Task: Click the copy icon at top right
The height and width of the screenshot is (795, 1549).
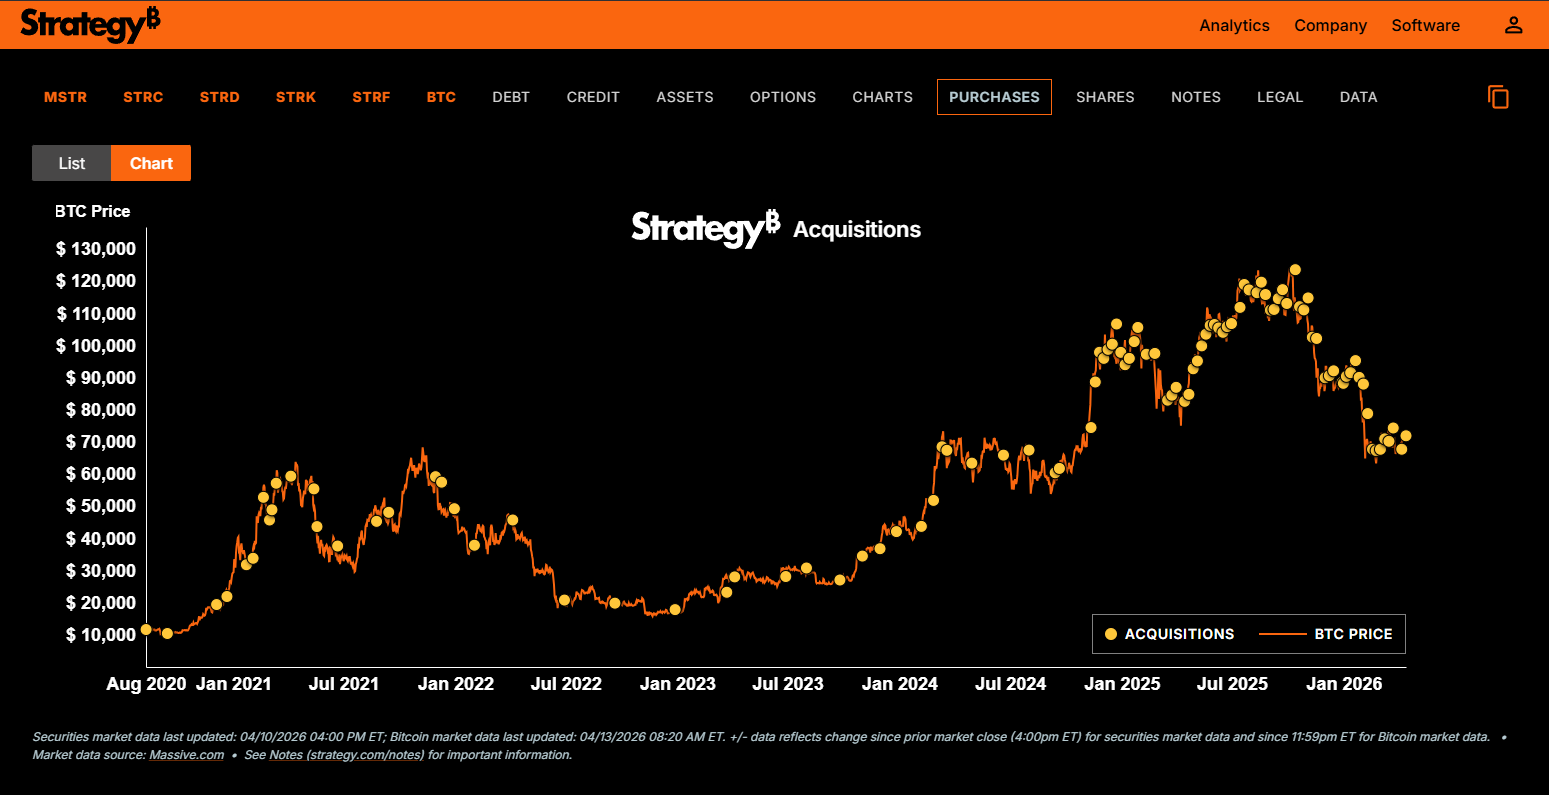Action: tap(1497, 97)
